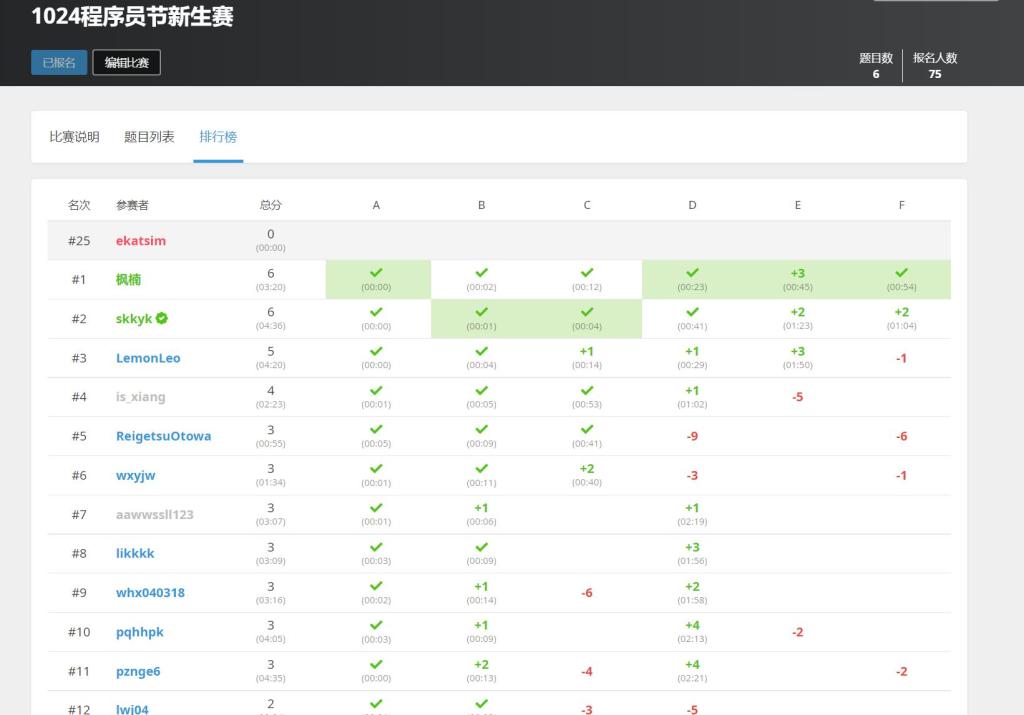This screenshot has height=715, width=1024.
Task: Click 枫楠's +3 result on problem E
Action: click(797, 273)
